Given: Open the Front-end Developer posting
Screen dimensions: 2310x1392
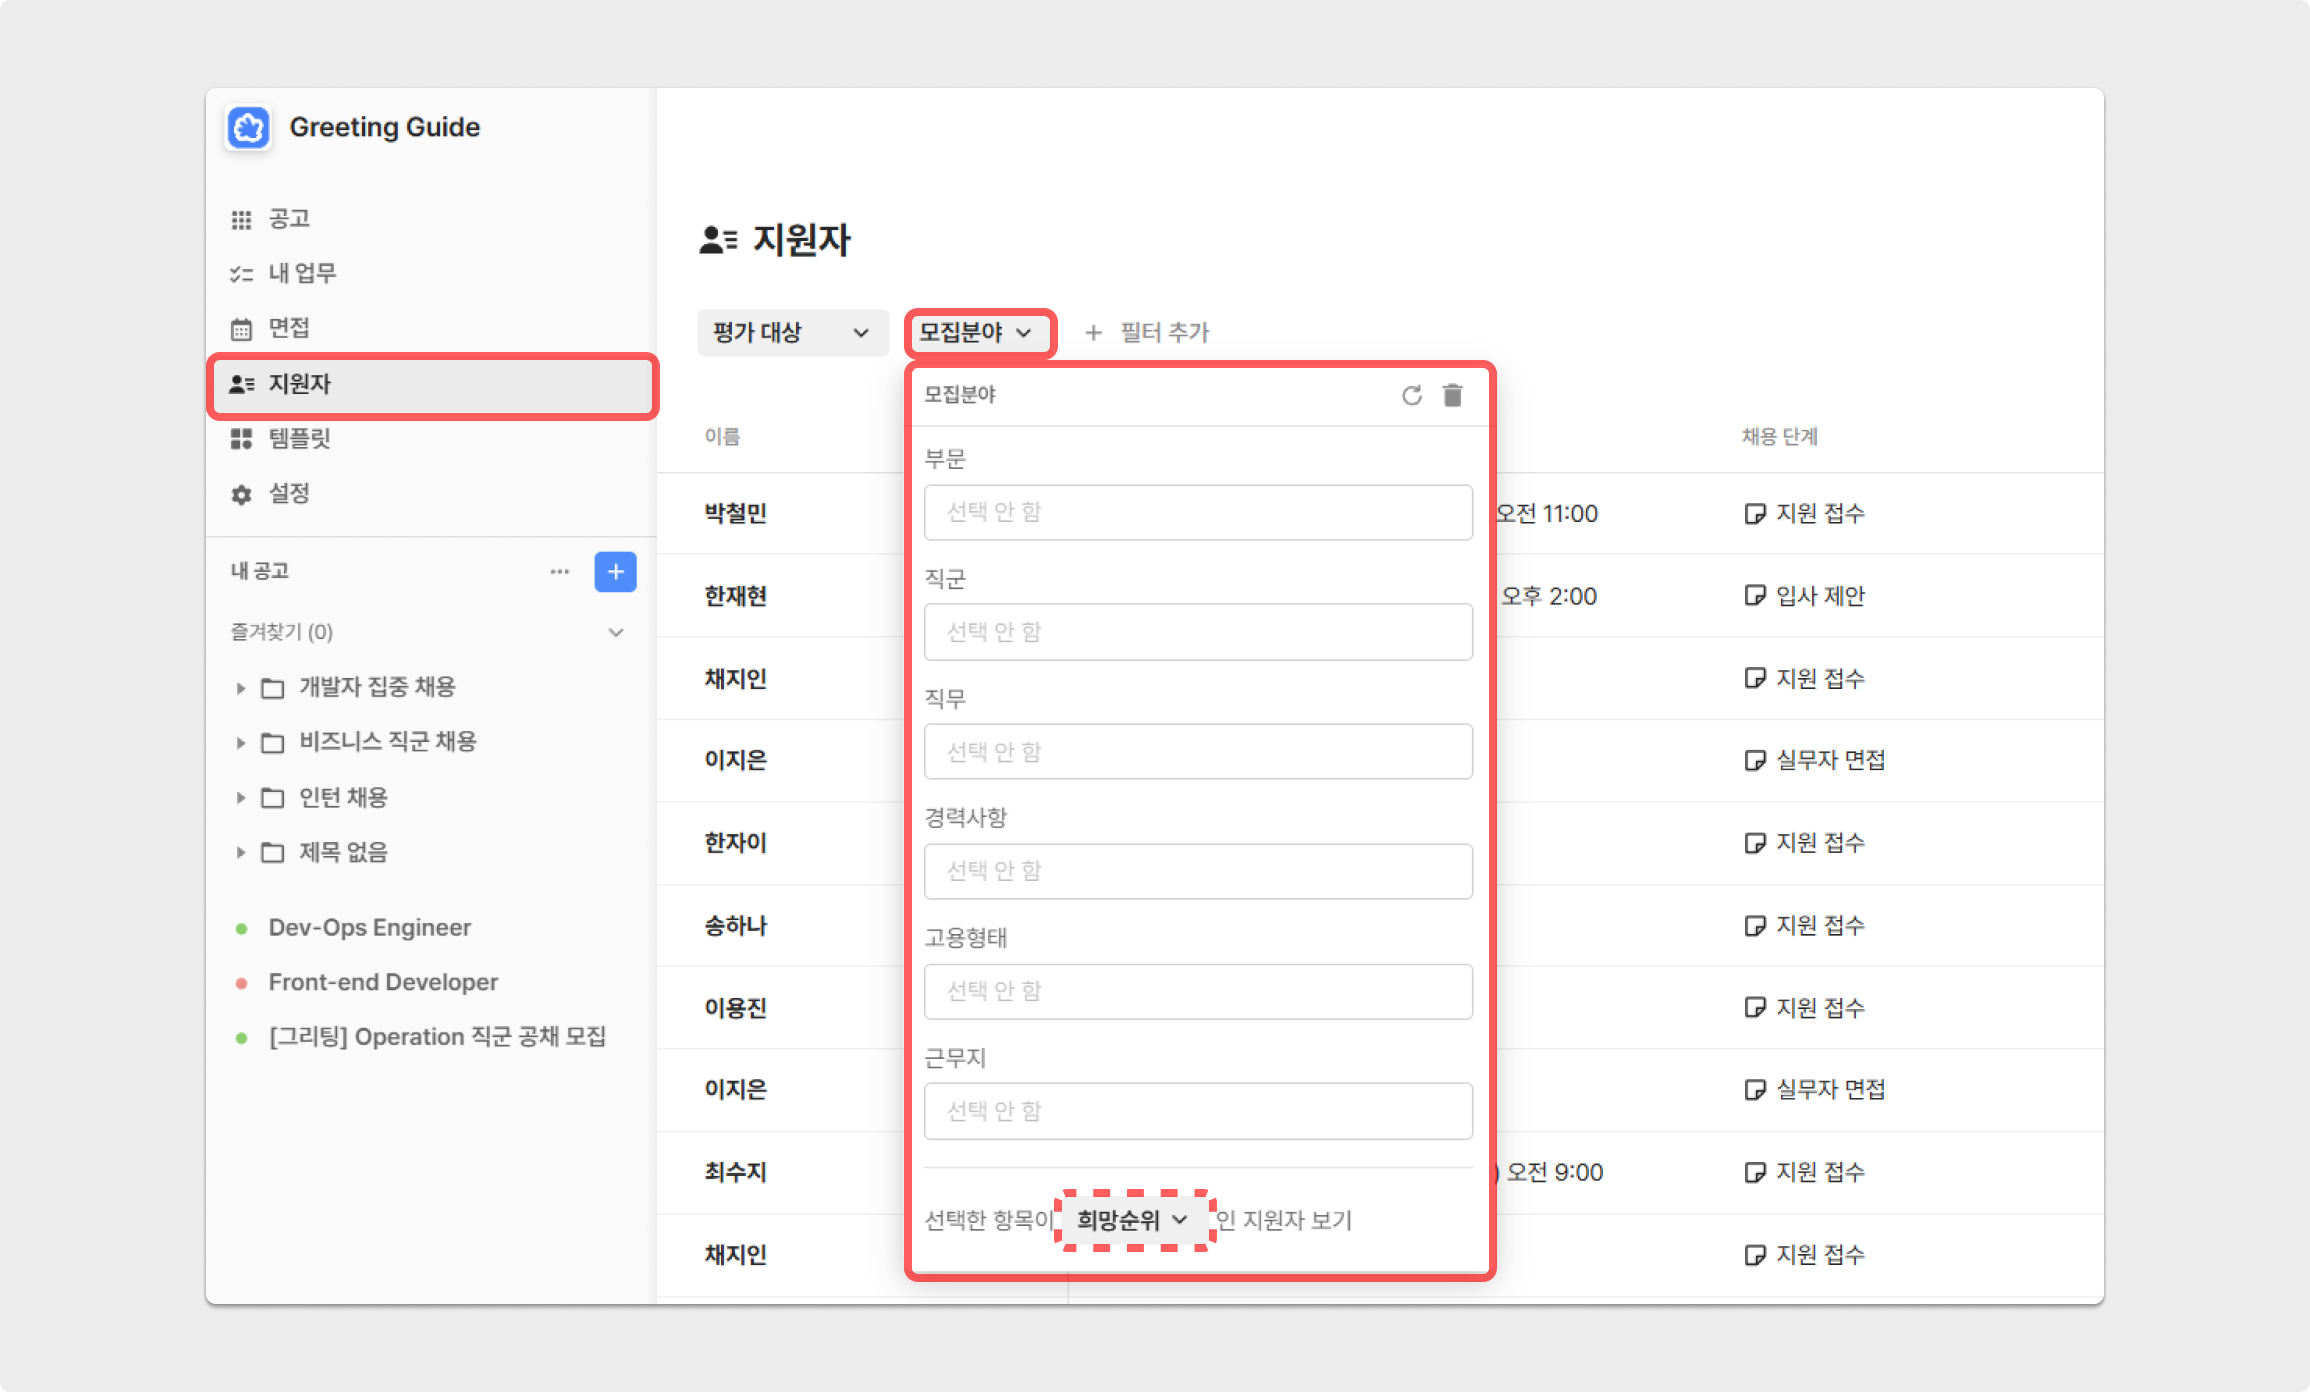Looking at the screenshot, I should tap(383, 982).
